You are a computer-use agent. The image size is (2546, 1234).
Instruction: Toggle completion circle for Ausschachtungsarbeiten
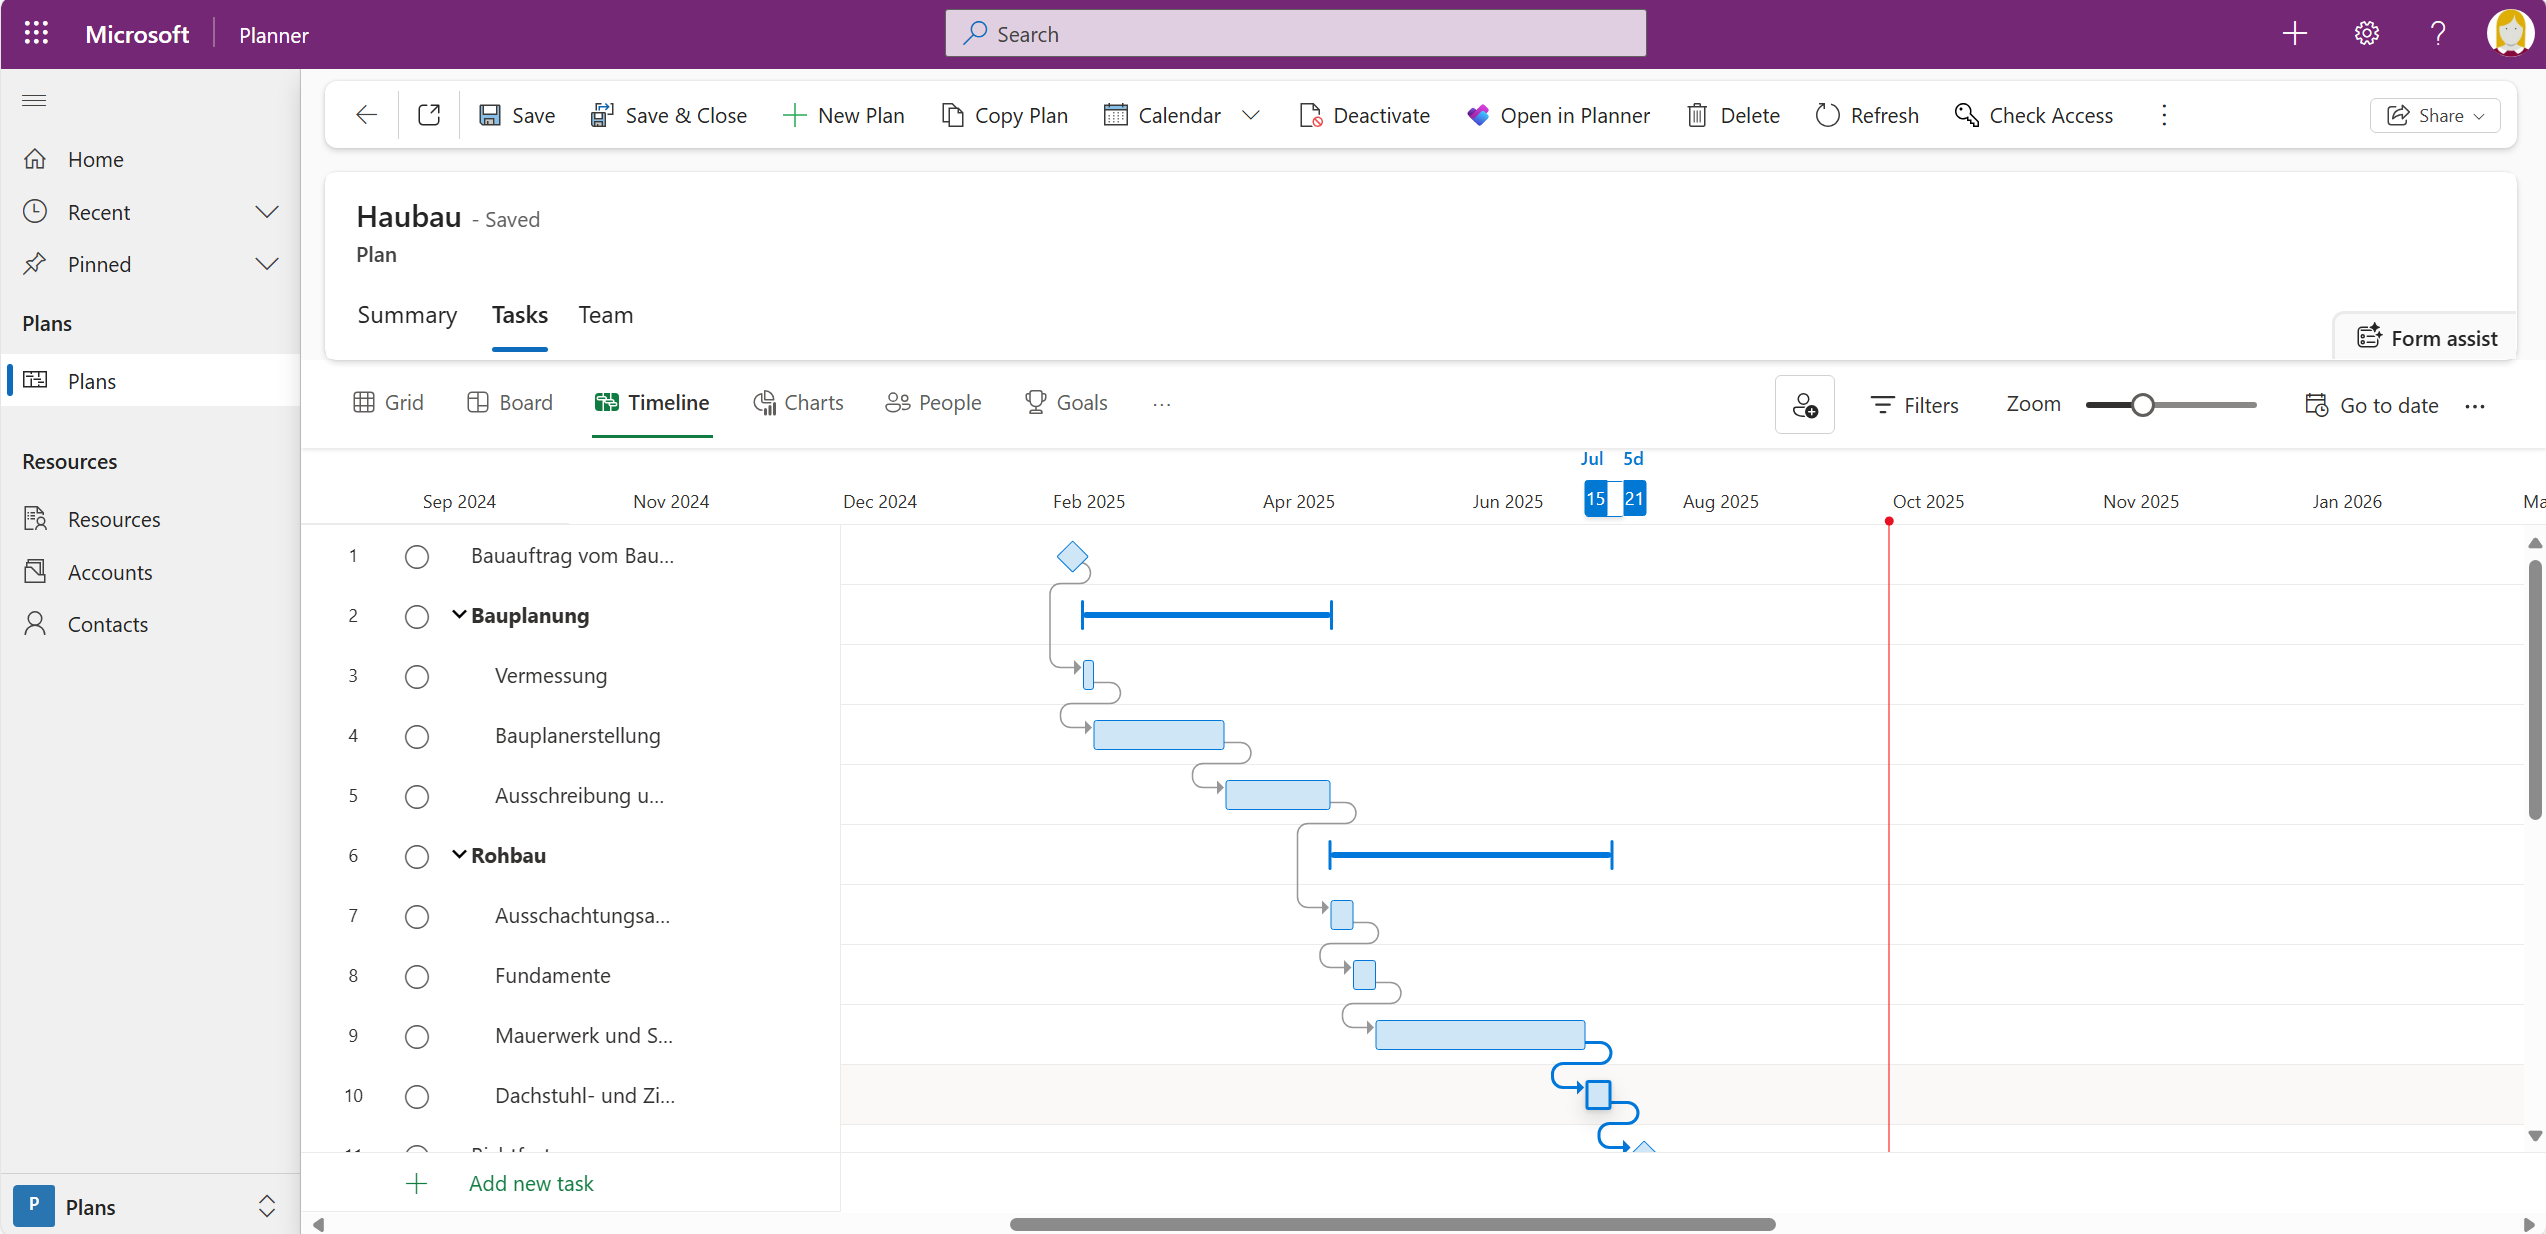click(x=417, y=916)
